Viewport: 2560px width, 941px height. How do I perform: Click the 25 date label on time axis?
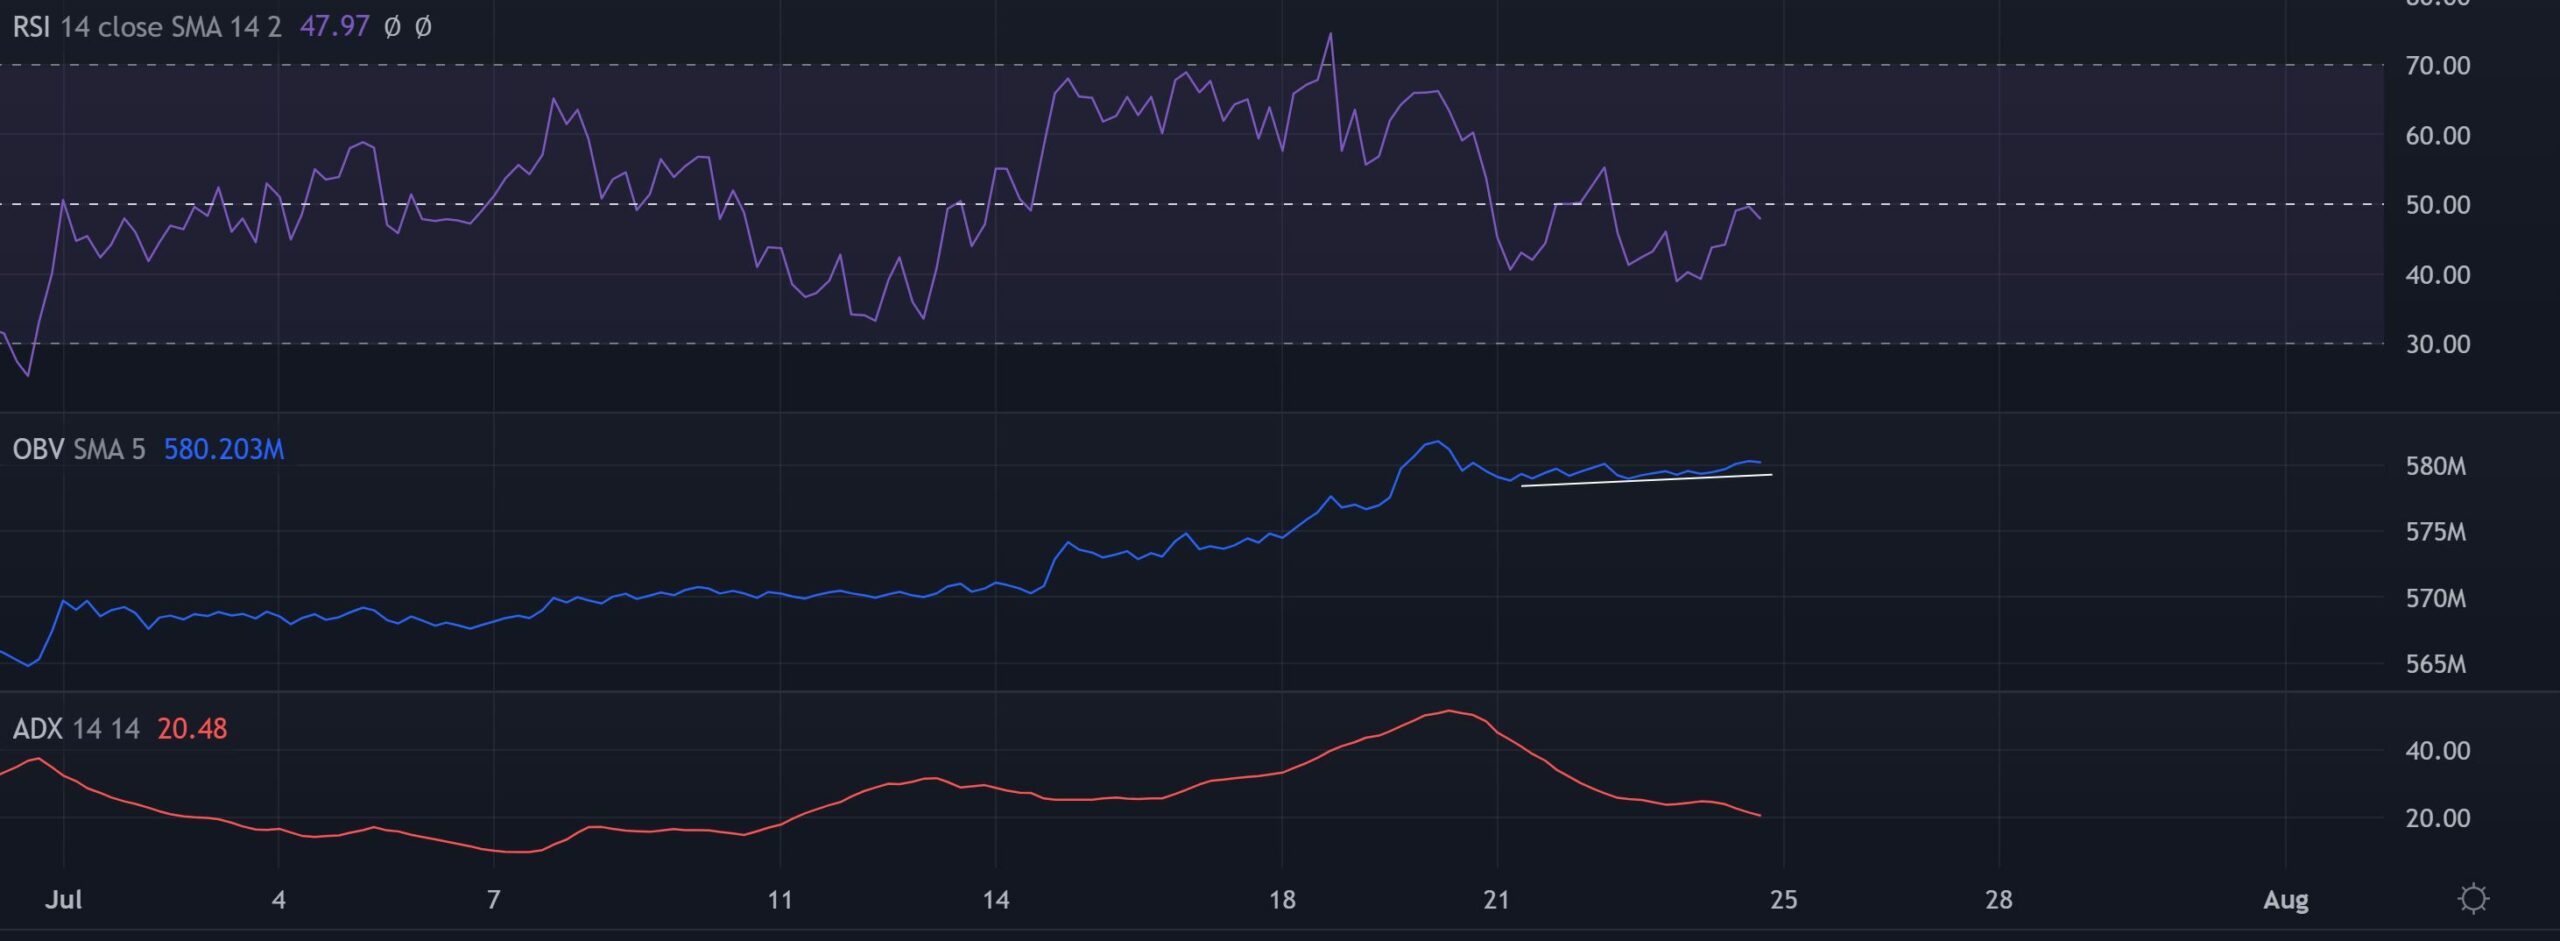point(1783,900)
